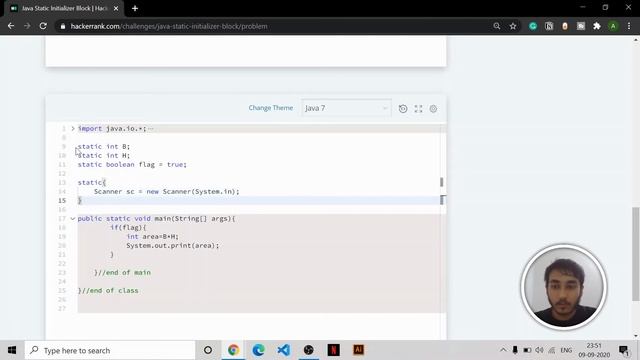Click the address bar URL
The height and width of the screenshot is (360, 640).
coord(169,26)
